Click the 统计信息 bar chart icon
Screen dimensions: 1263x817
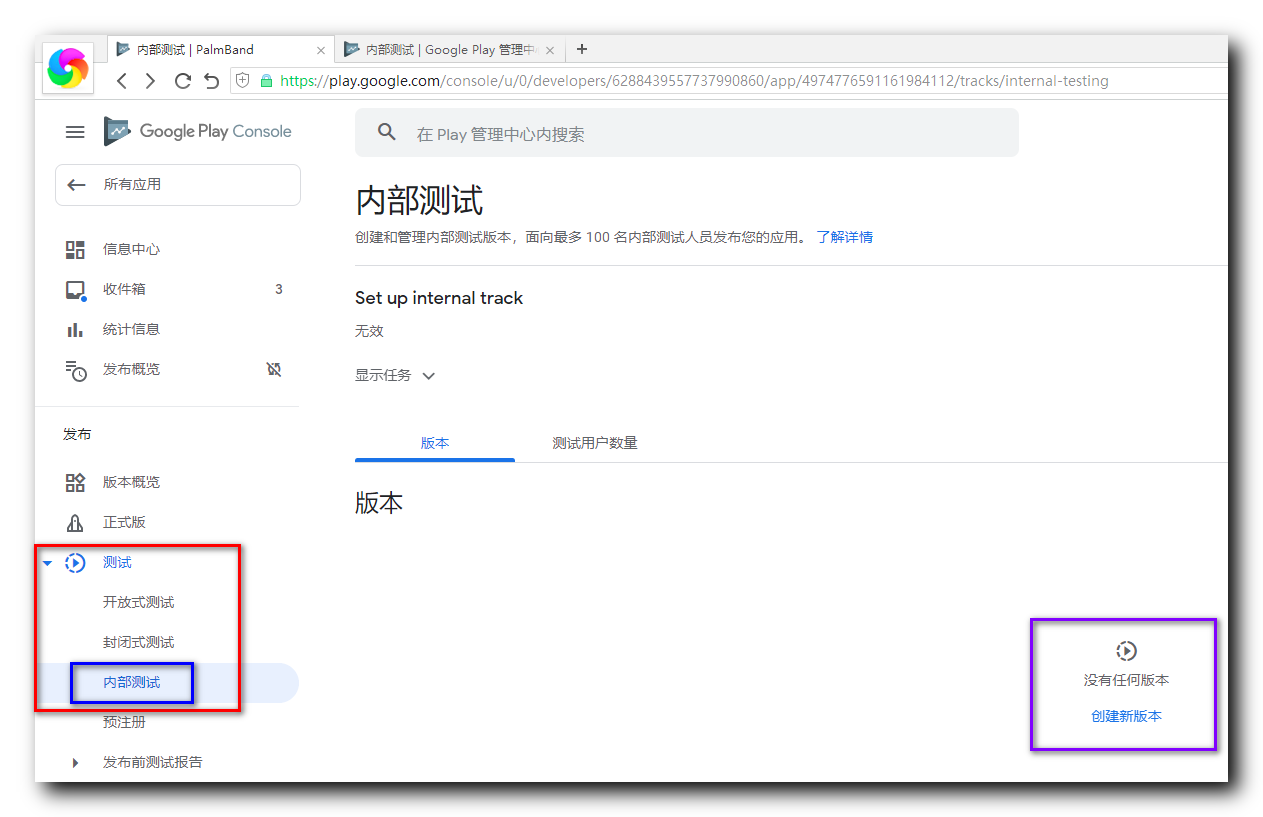(75, 329)
